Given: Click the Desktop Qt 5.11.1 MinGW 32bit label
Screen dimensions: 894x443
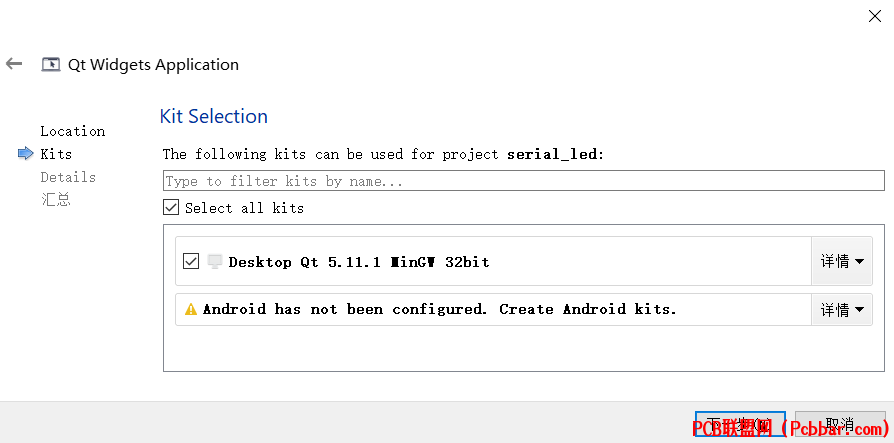Looking at the screenshot, I should (359, 262).
